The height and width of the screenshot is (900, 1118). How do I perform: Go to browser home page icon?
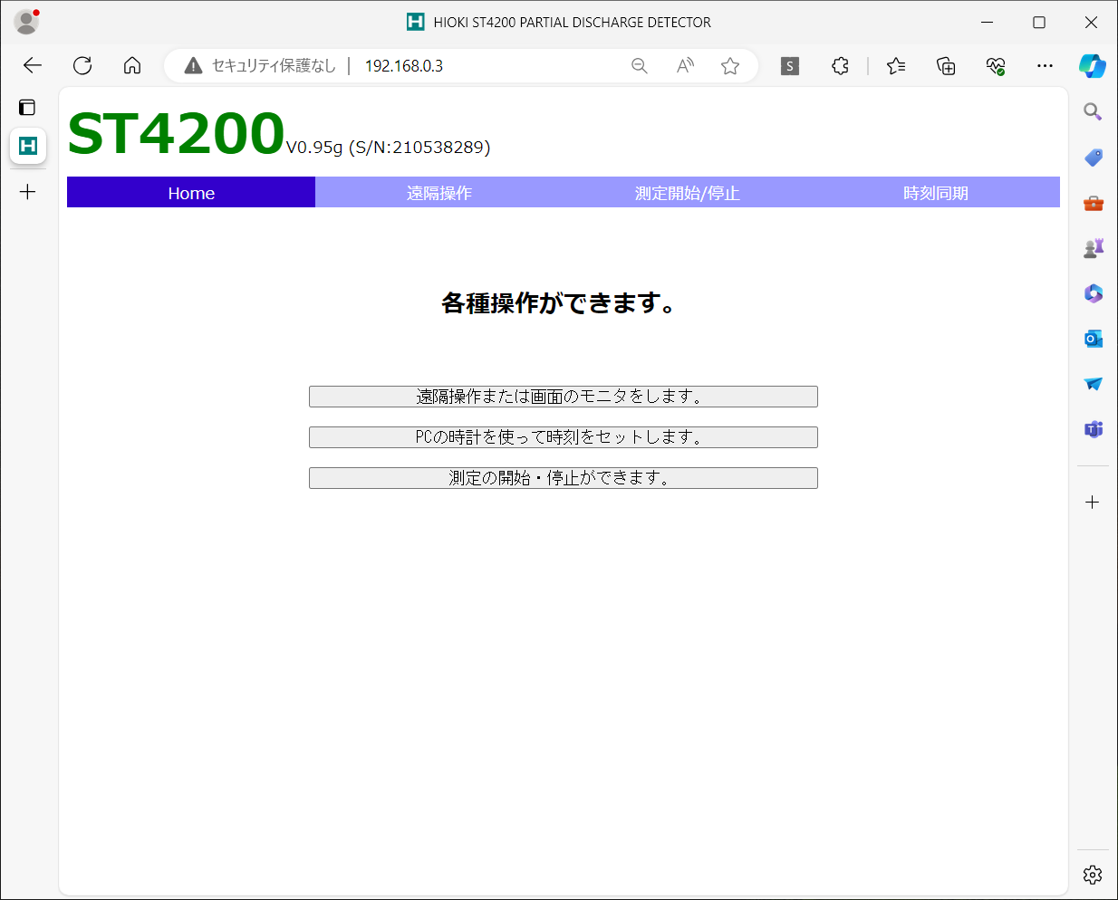(132, 66)
